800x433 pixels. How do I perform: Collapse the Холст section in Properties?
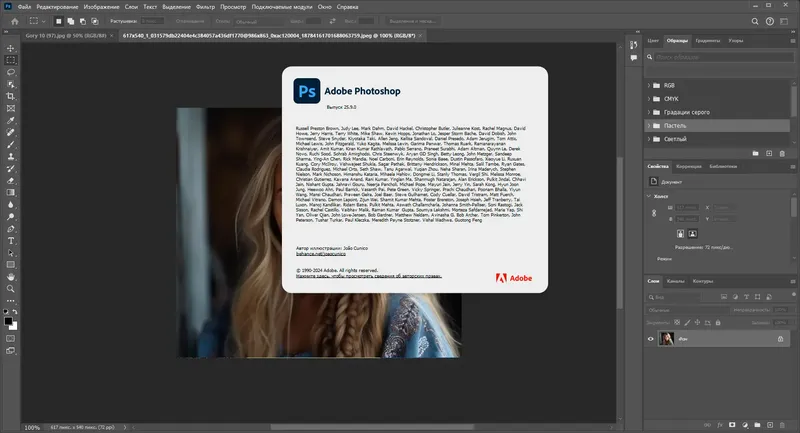click(649, 196)
